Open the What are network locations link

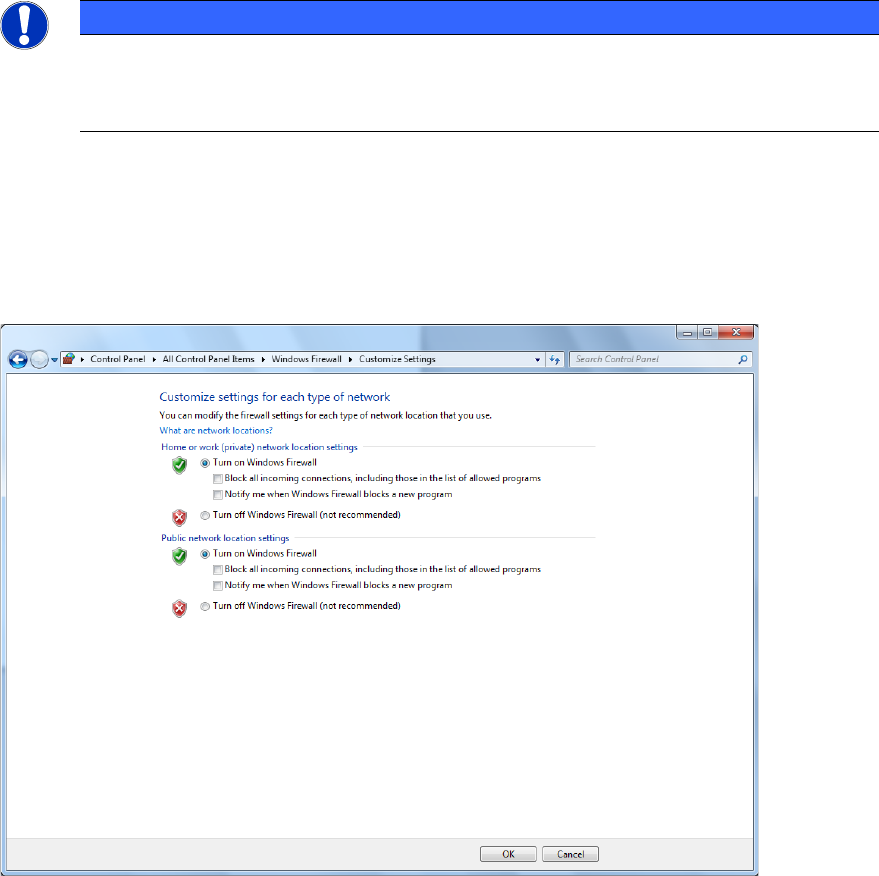(x=216, y=430)
